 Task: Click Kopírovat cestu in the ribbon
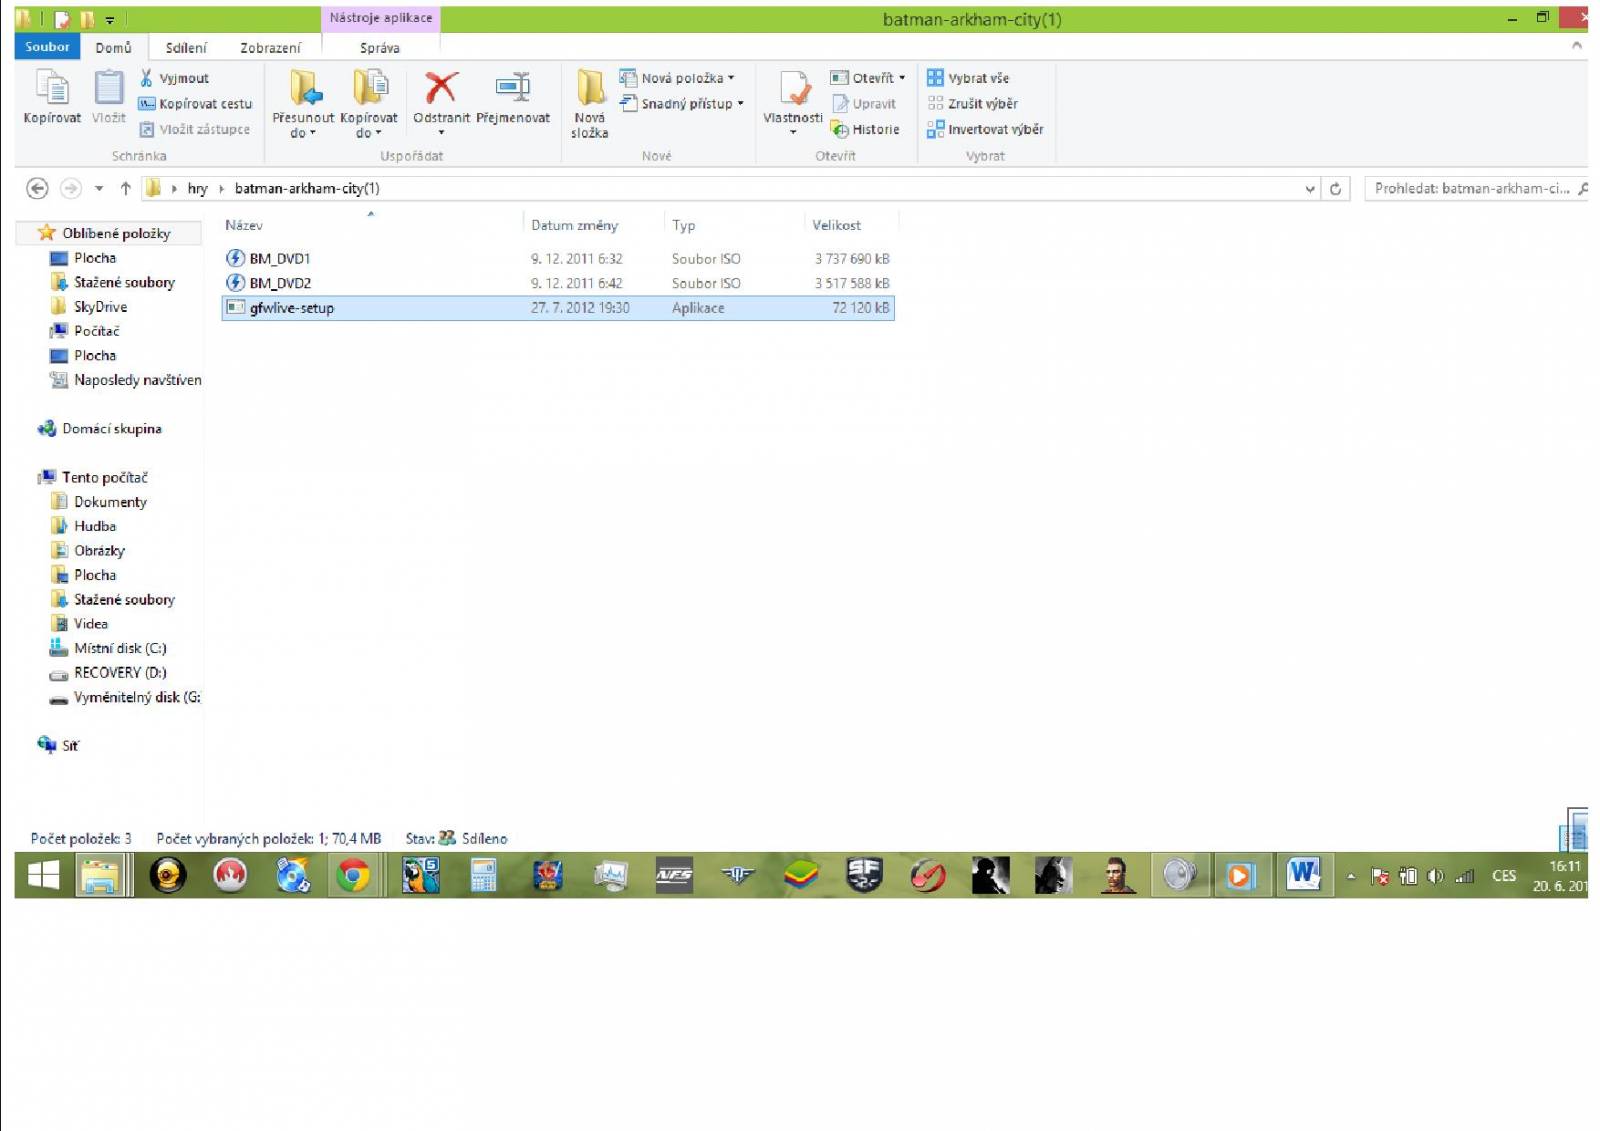point(195,104)
